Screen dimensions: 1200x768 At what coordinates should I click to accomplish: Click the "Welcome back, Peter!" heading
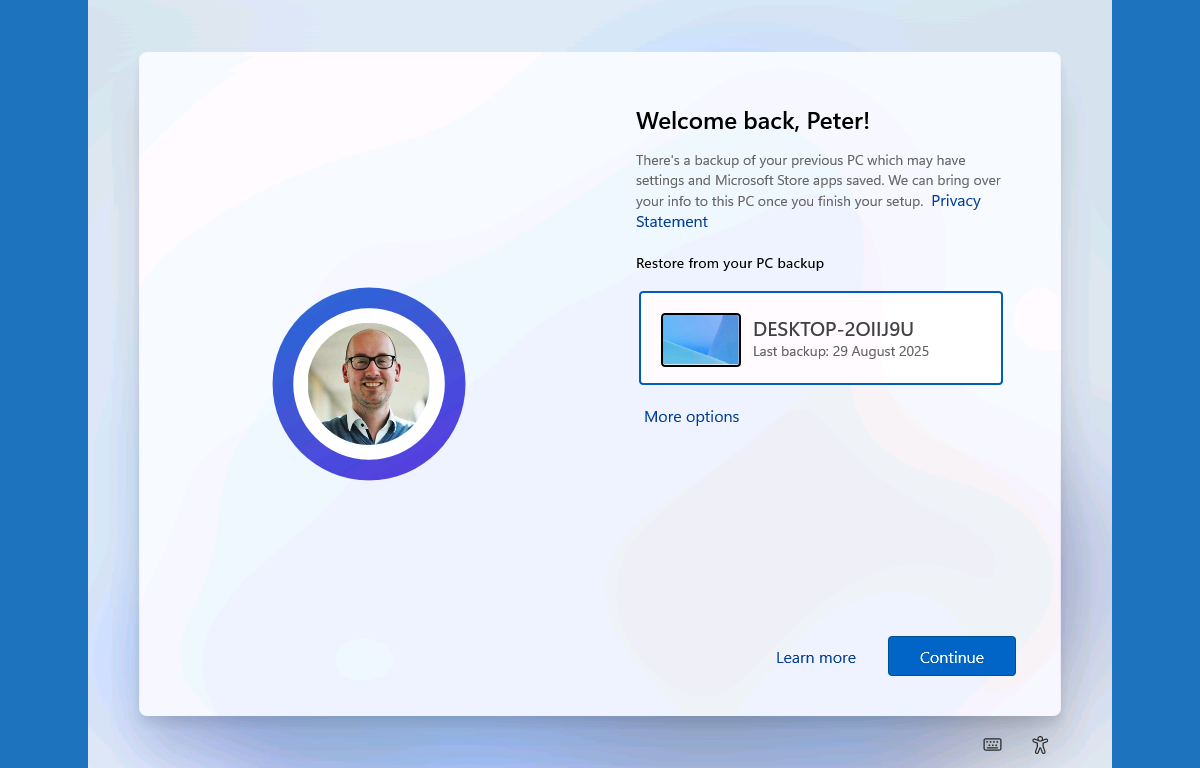click(x=752, y=121)
